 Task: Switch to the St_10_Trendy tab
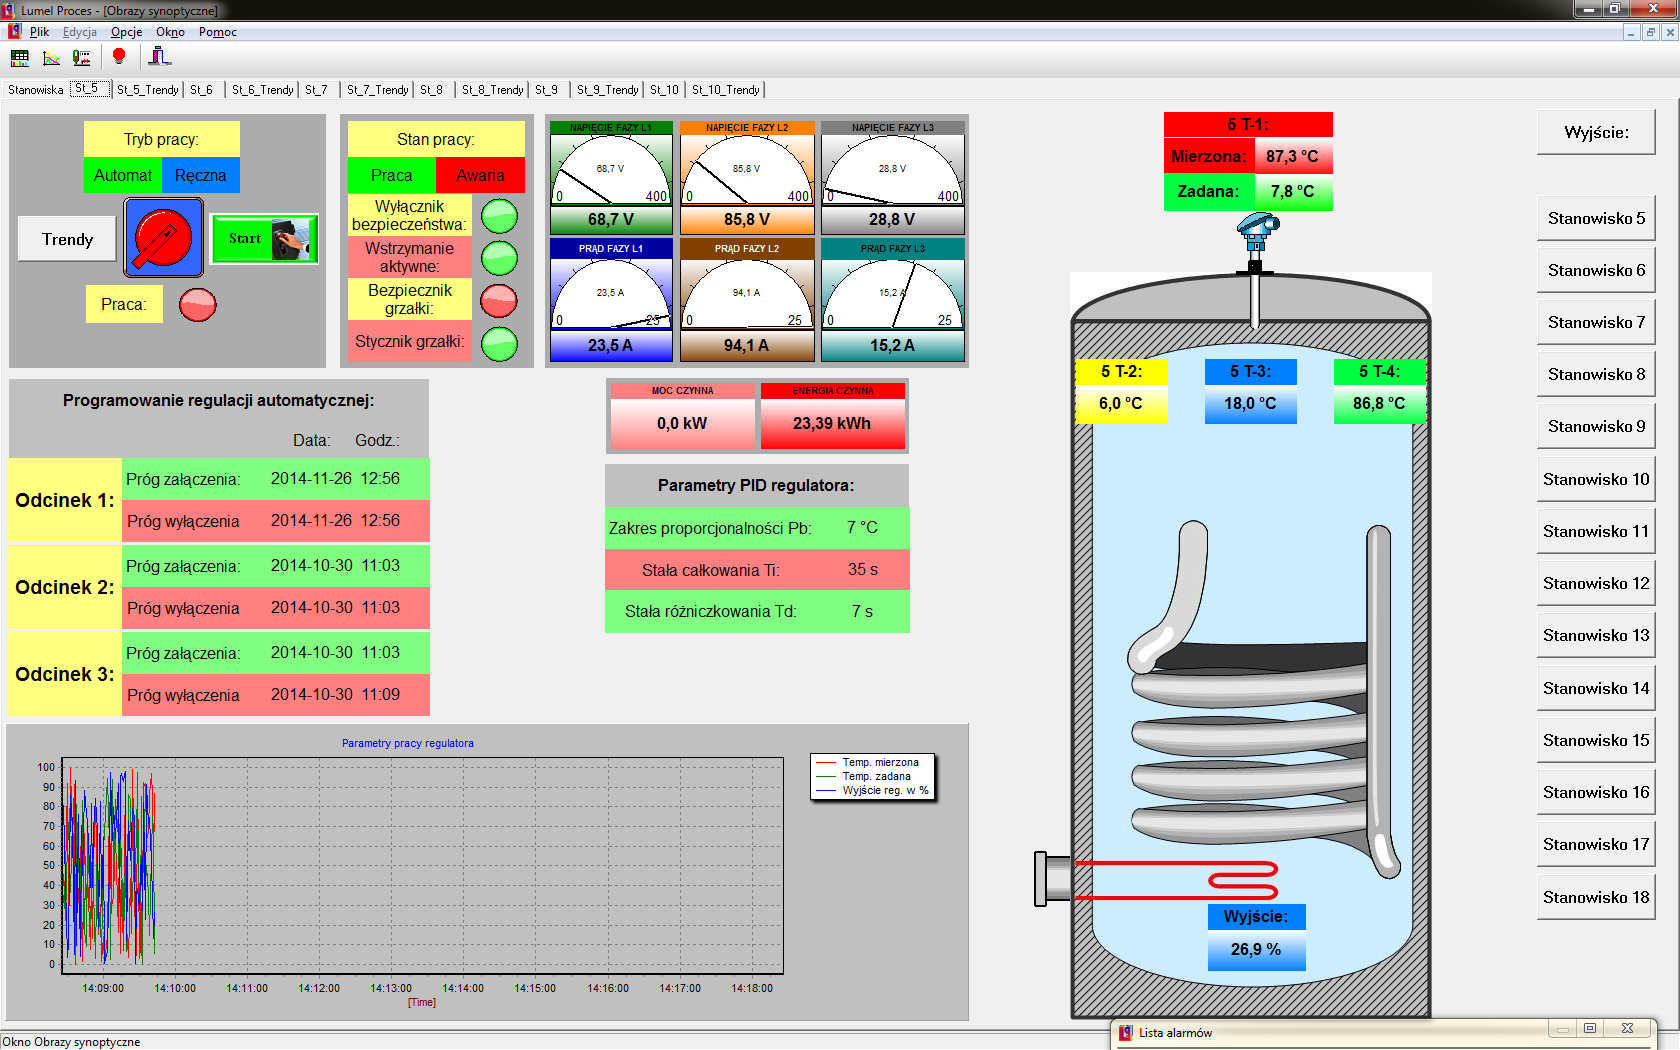click(x=725, y=89)
